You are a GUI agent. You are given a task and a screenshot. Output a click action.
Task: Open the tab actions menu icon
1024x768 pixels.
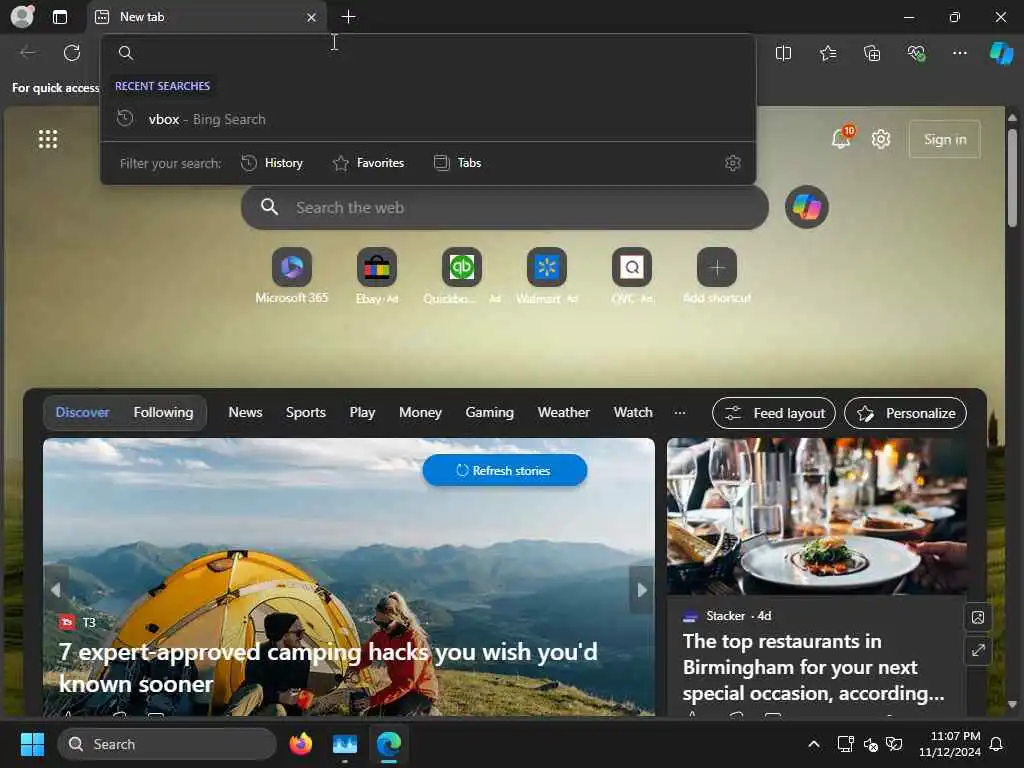[60, 17]
